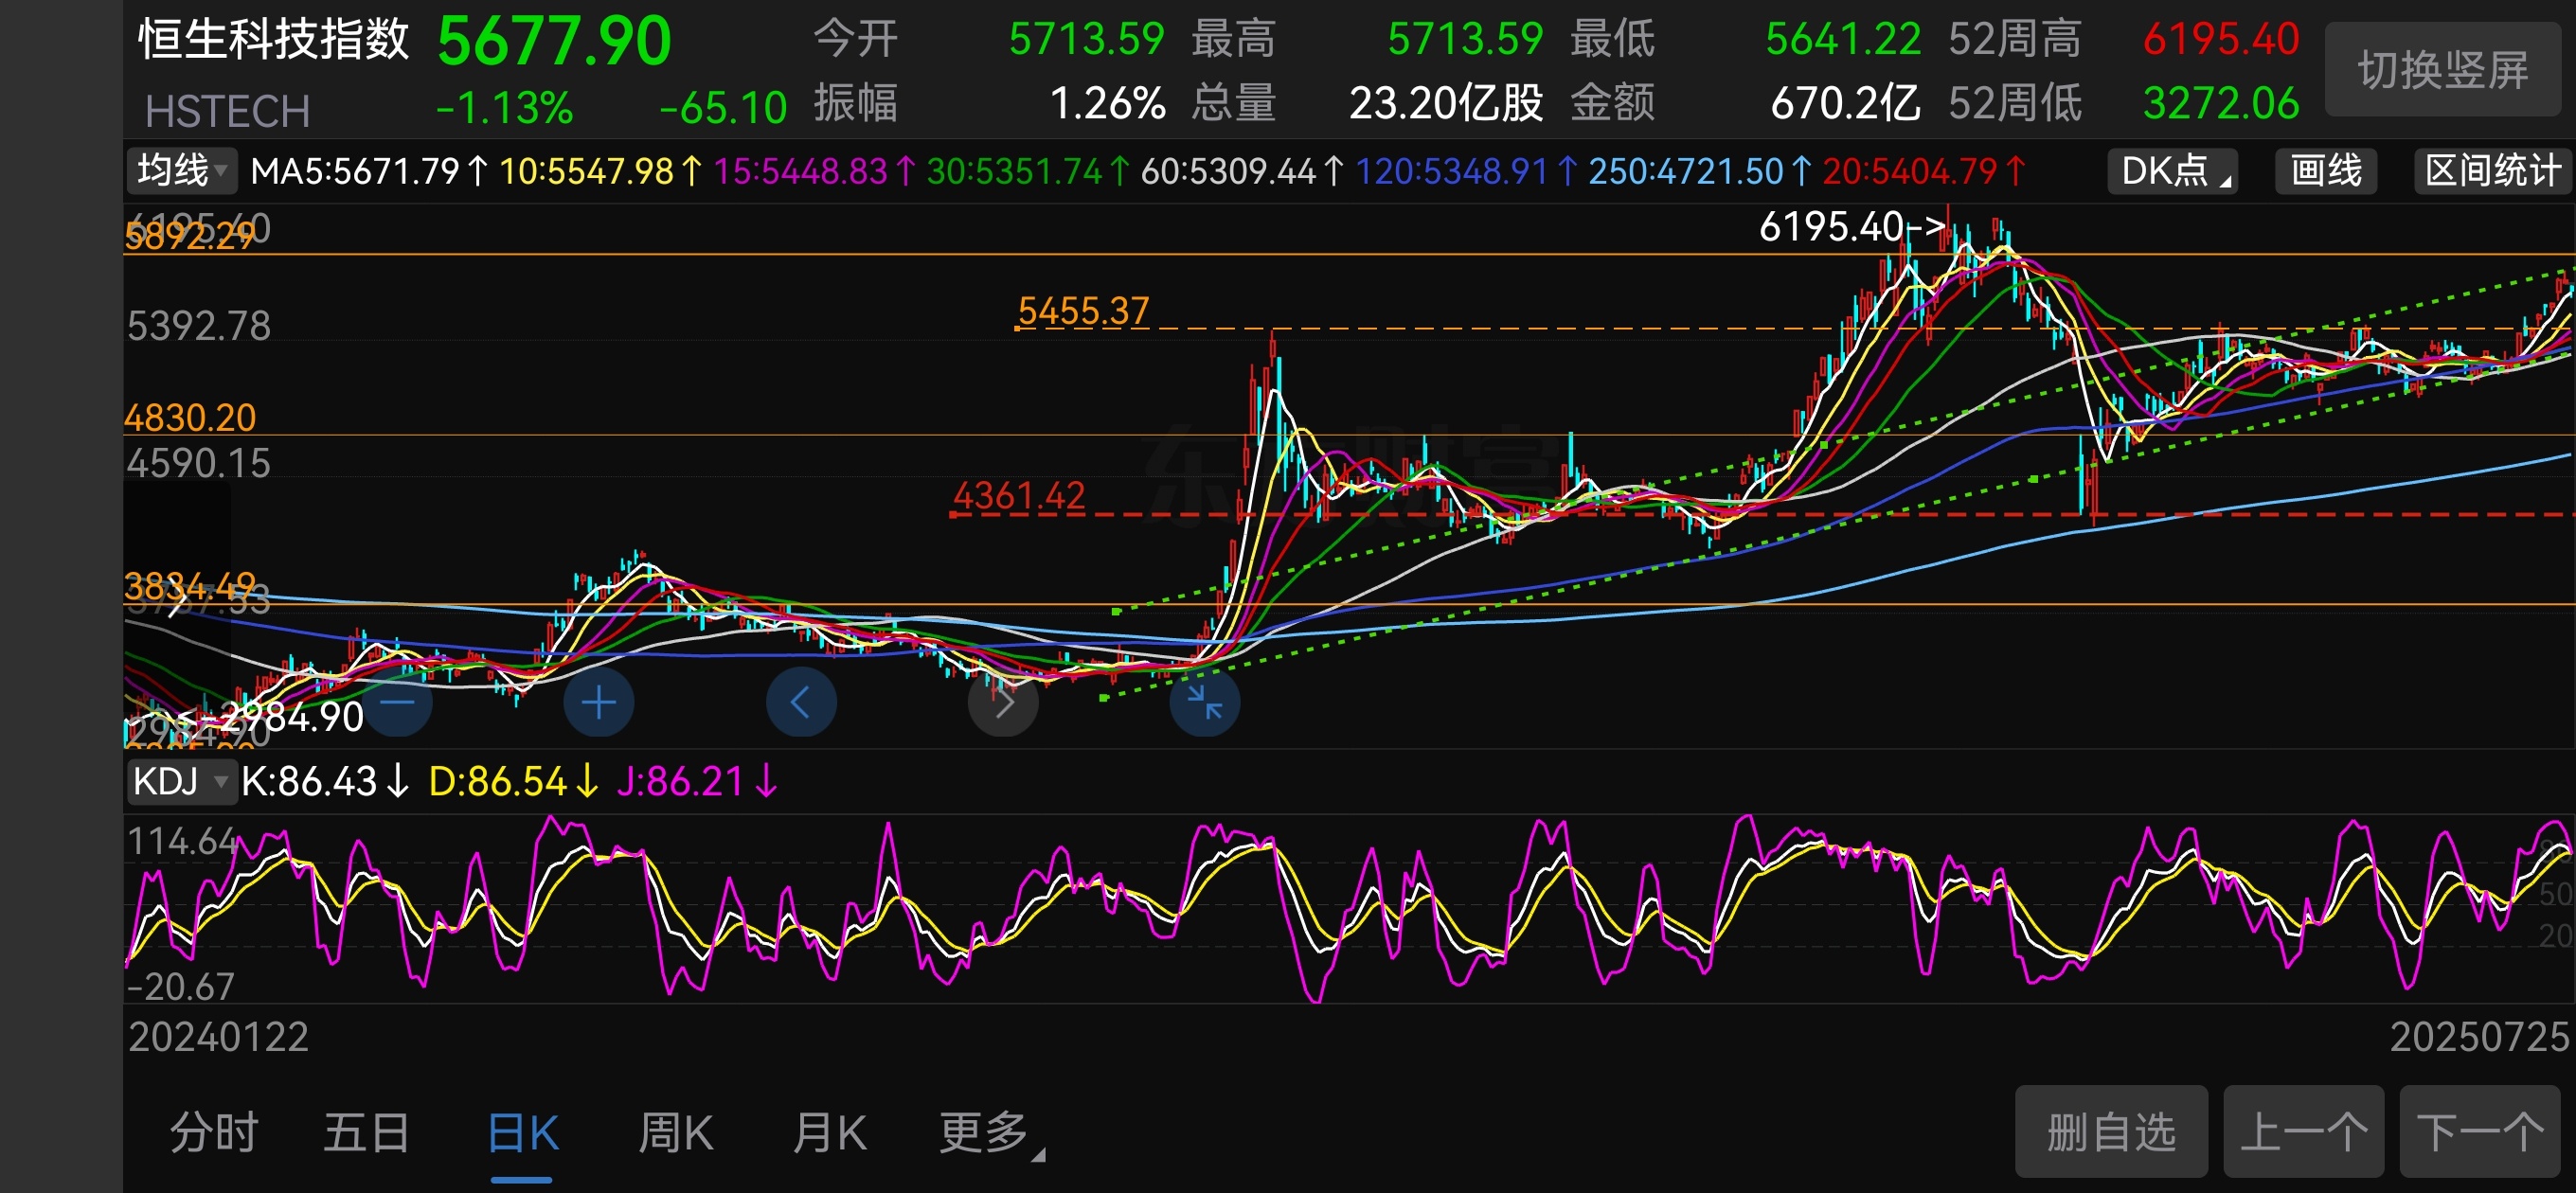Tap the start date 20240122
Image resolution: width=2576 pixels, height=1193 pixels.
coord(218,1036)
